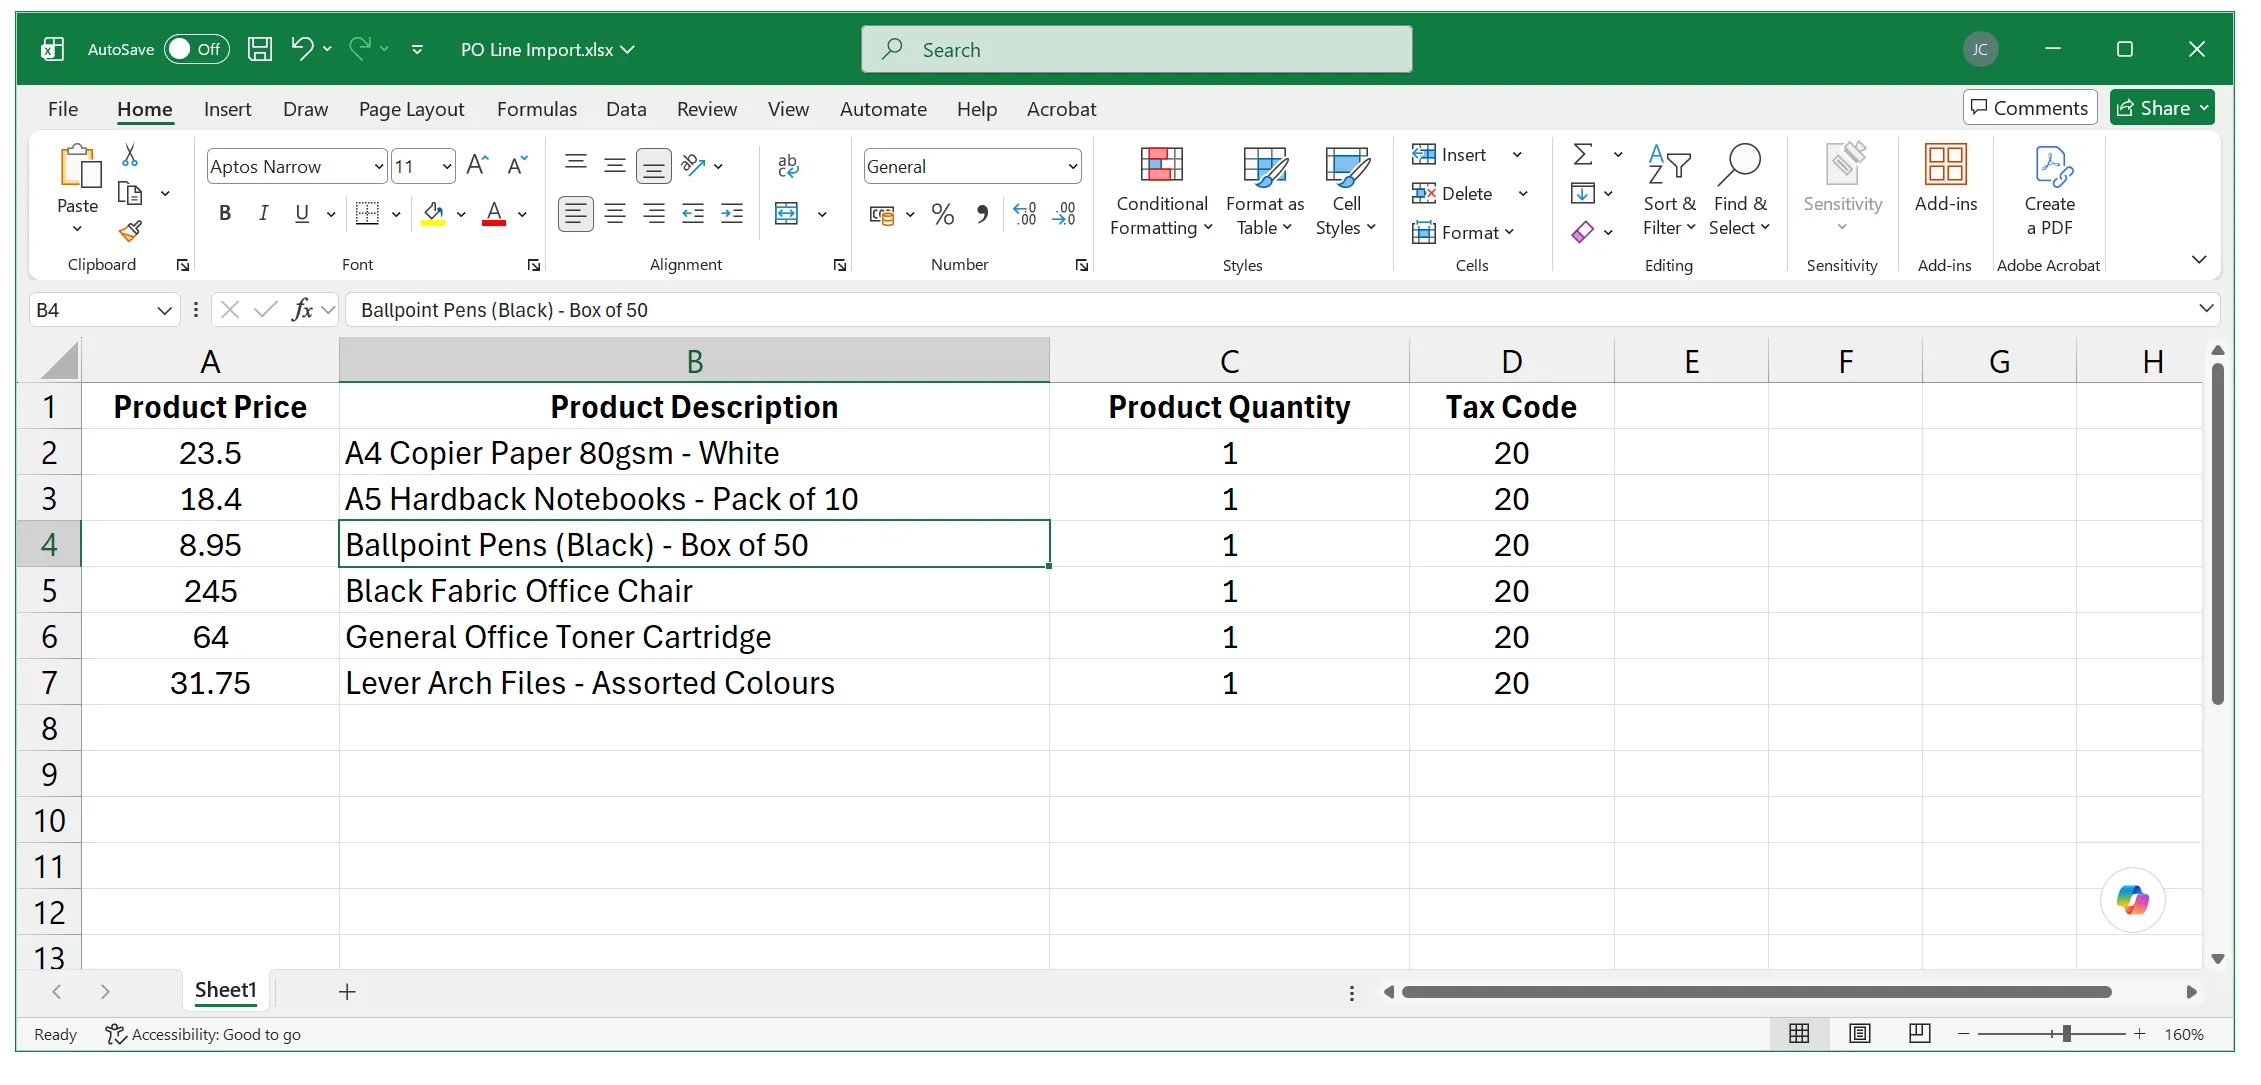Open the font size dropdown
This screenshot has height=1085, width=2261.
point(446,167)
